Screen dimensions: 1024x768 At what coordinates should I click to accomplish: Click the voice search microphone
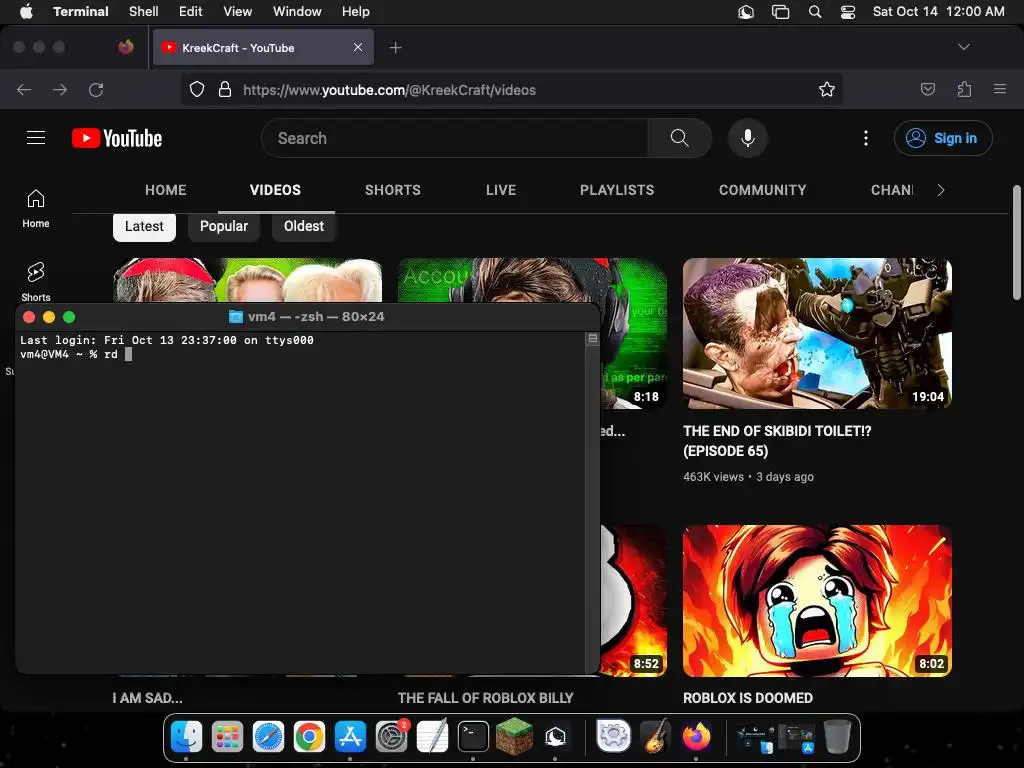coord(748,138)
